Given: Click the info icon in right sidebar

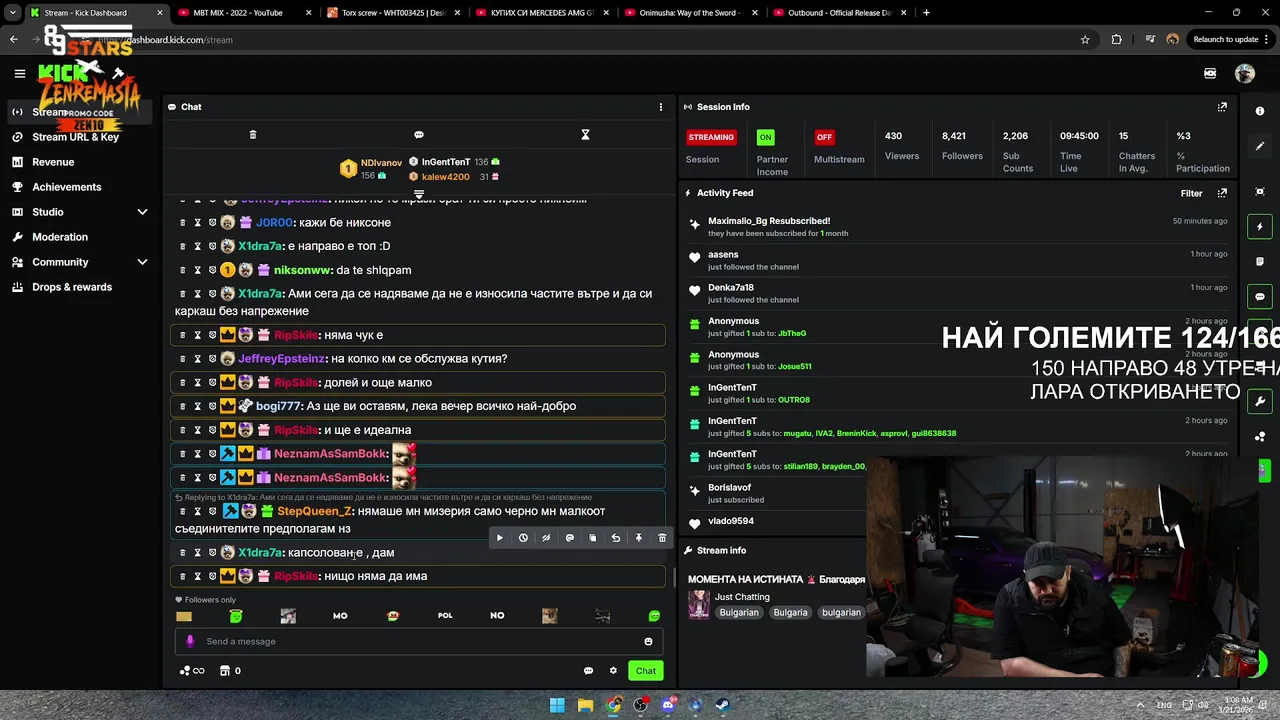Looking at the screenshot, I should point(1260,111).
